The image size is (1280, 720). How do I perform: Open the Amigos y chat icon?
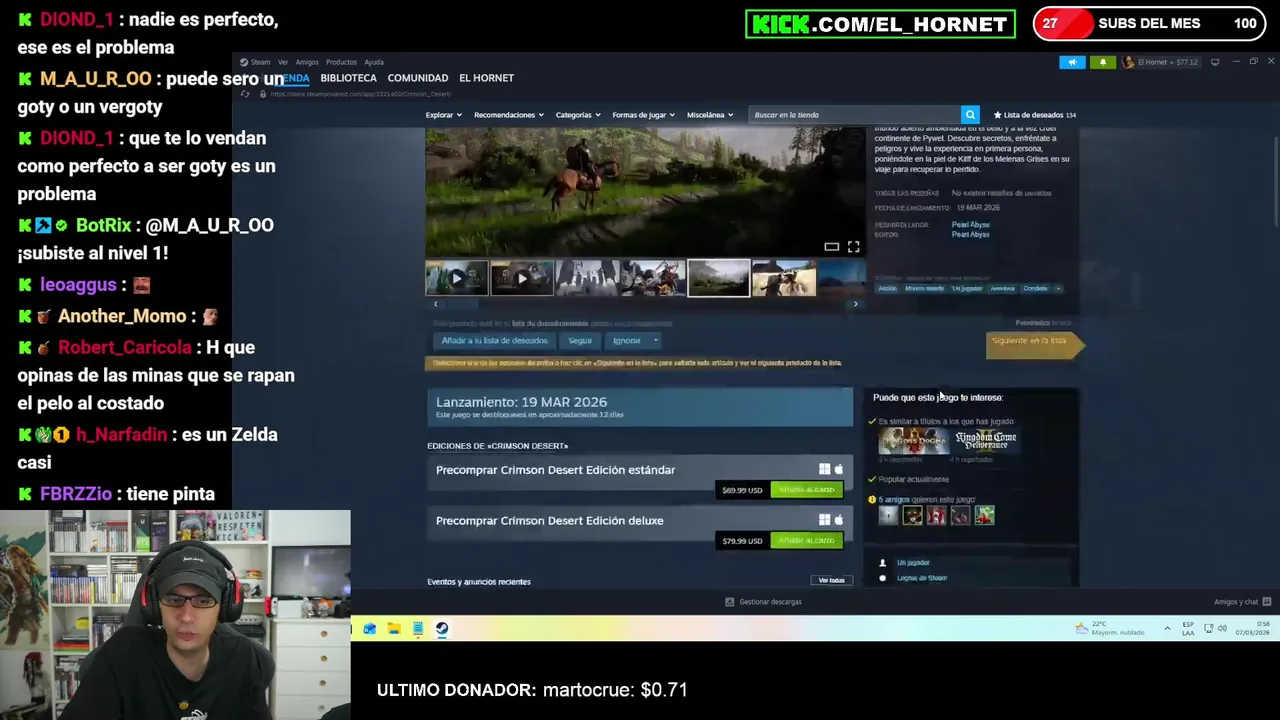[1266, 602]
